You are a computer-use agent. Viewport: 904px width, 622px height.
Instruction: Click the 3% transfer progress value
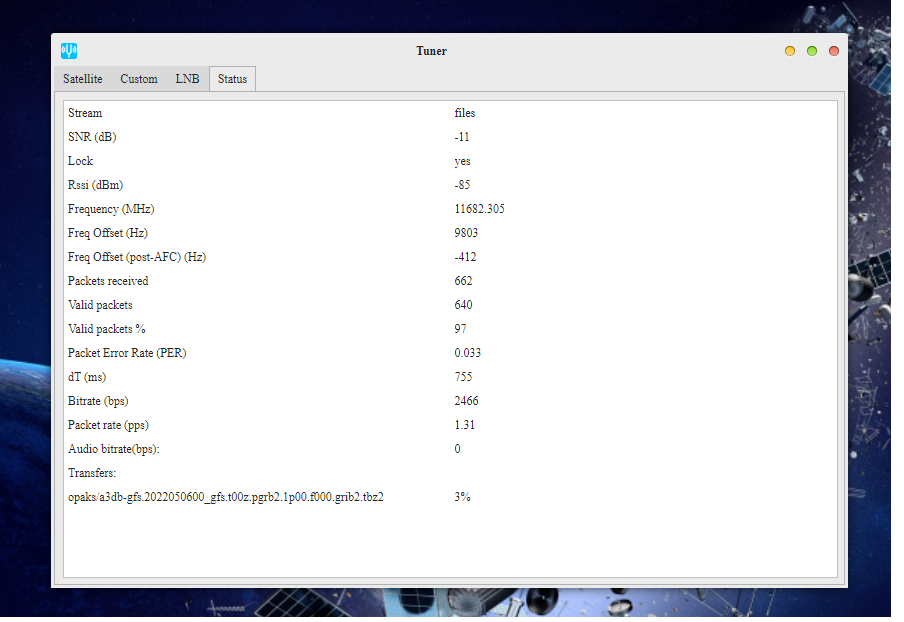coord(462,497)
